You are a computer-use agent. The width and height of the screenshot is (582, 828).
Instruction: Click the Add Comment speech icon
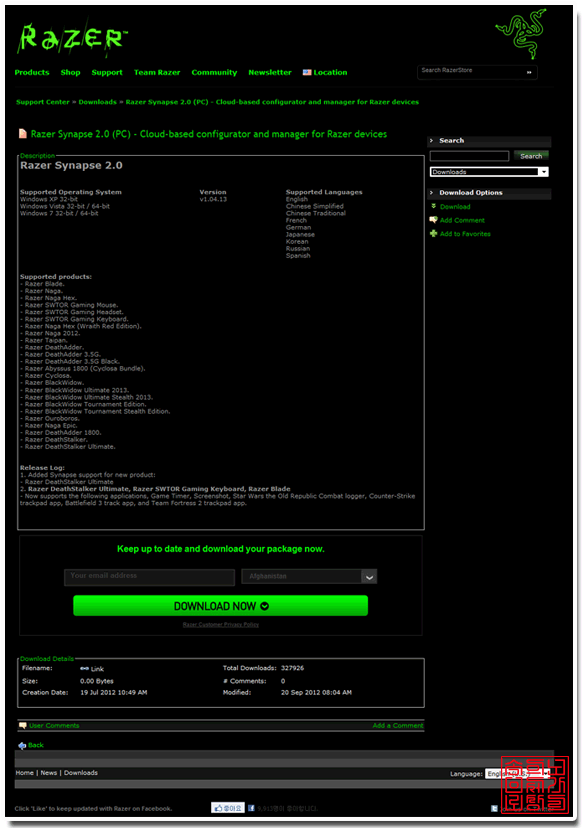434,220
